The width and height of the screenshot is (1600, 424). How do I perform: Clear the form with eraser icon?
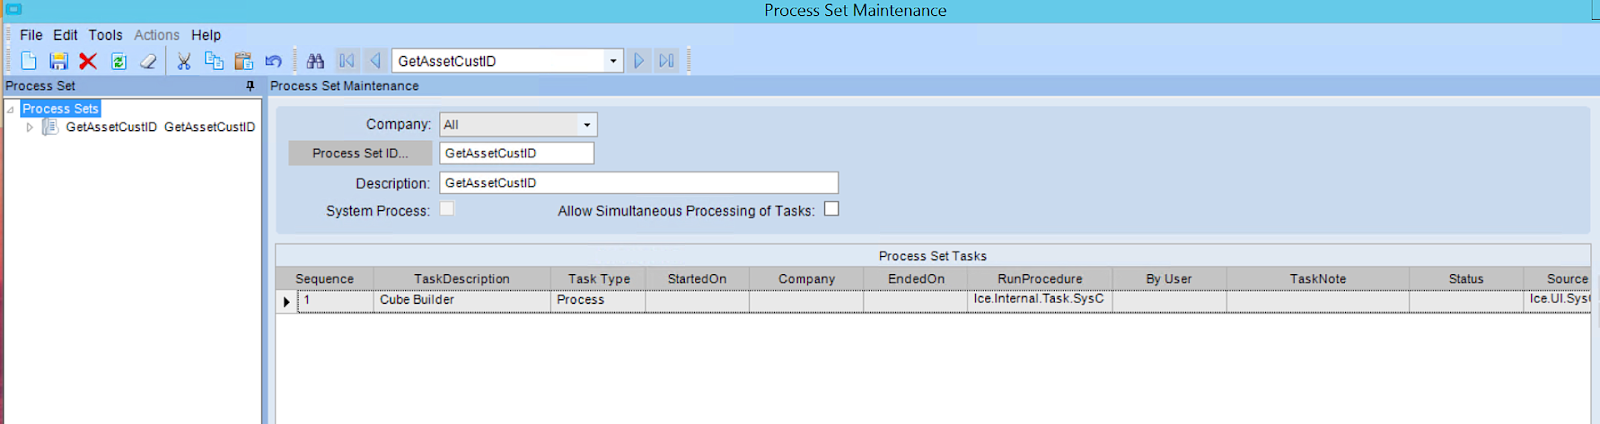[148, 61]
